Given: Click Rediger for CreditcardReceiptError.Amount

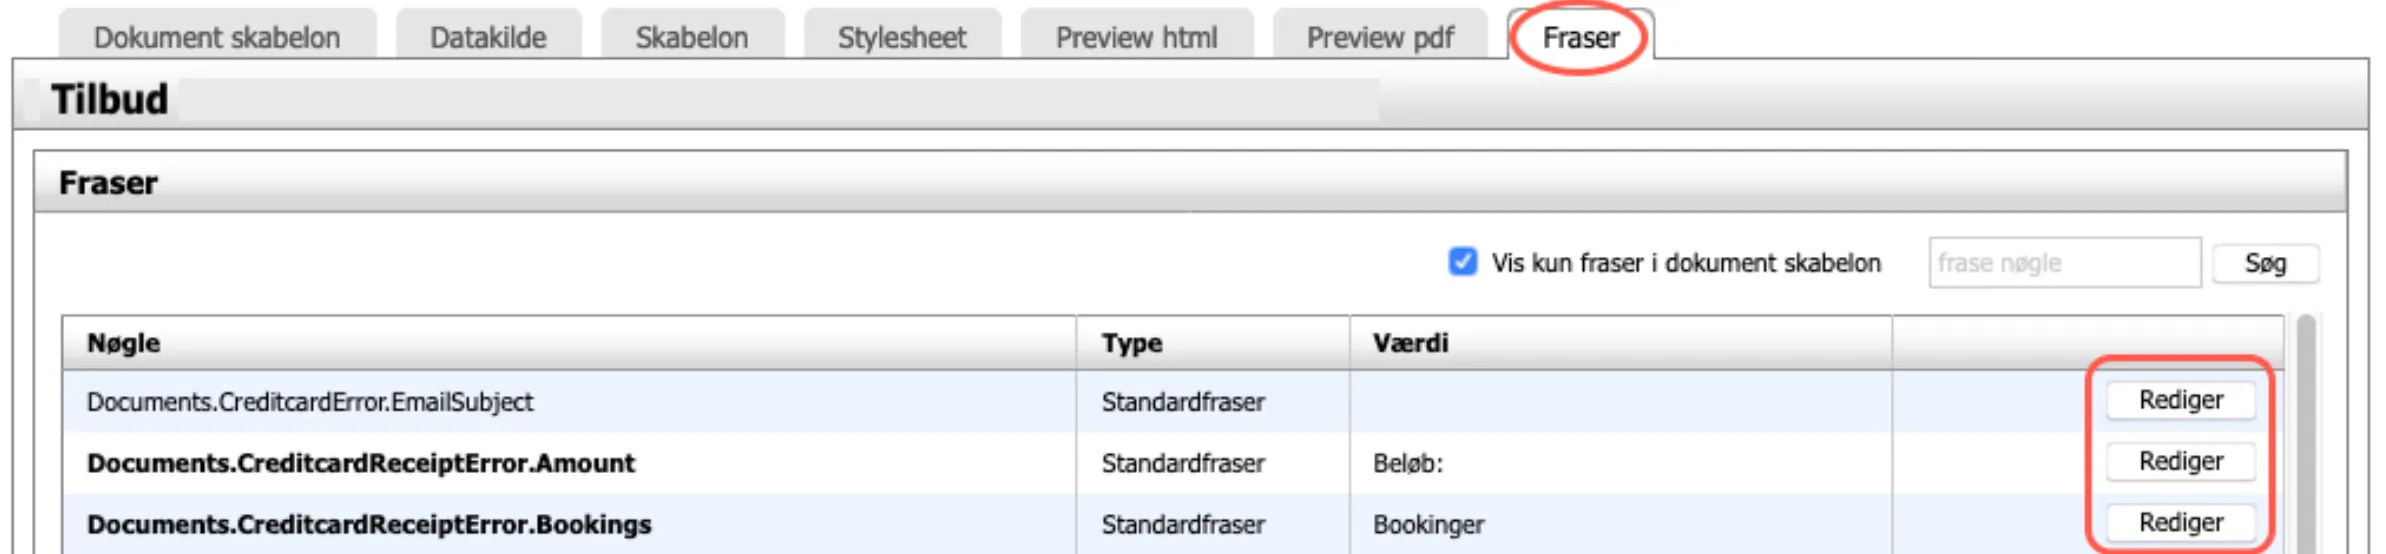Looking at the screenshot, I should pos(2180,461).
